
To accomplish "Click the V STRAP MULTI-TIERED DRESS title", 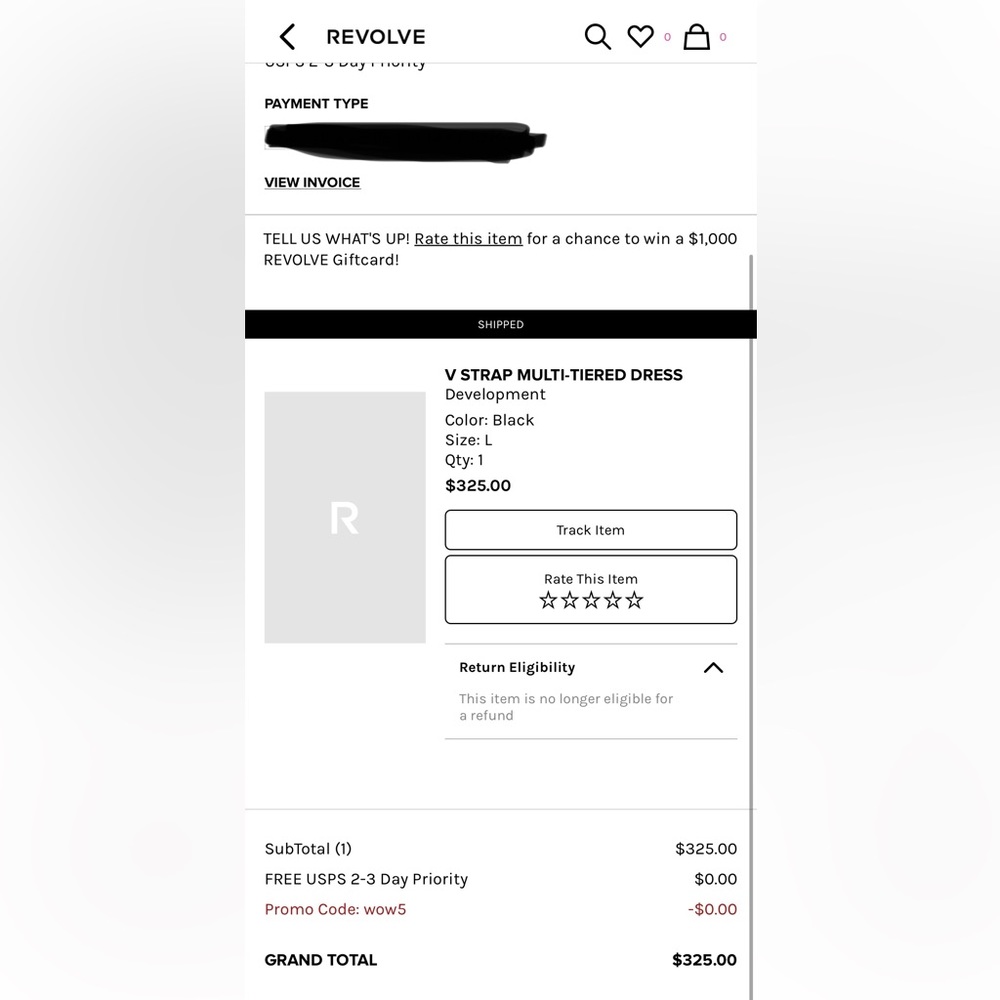I will (564, 374).
